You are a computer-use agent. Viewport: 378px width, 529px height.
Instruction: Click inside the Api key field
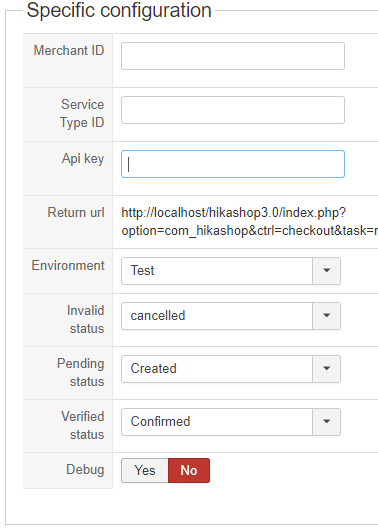coord(233,164)
